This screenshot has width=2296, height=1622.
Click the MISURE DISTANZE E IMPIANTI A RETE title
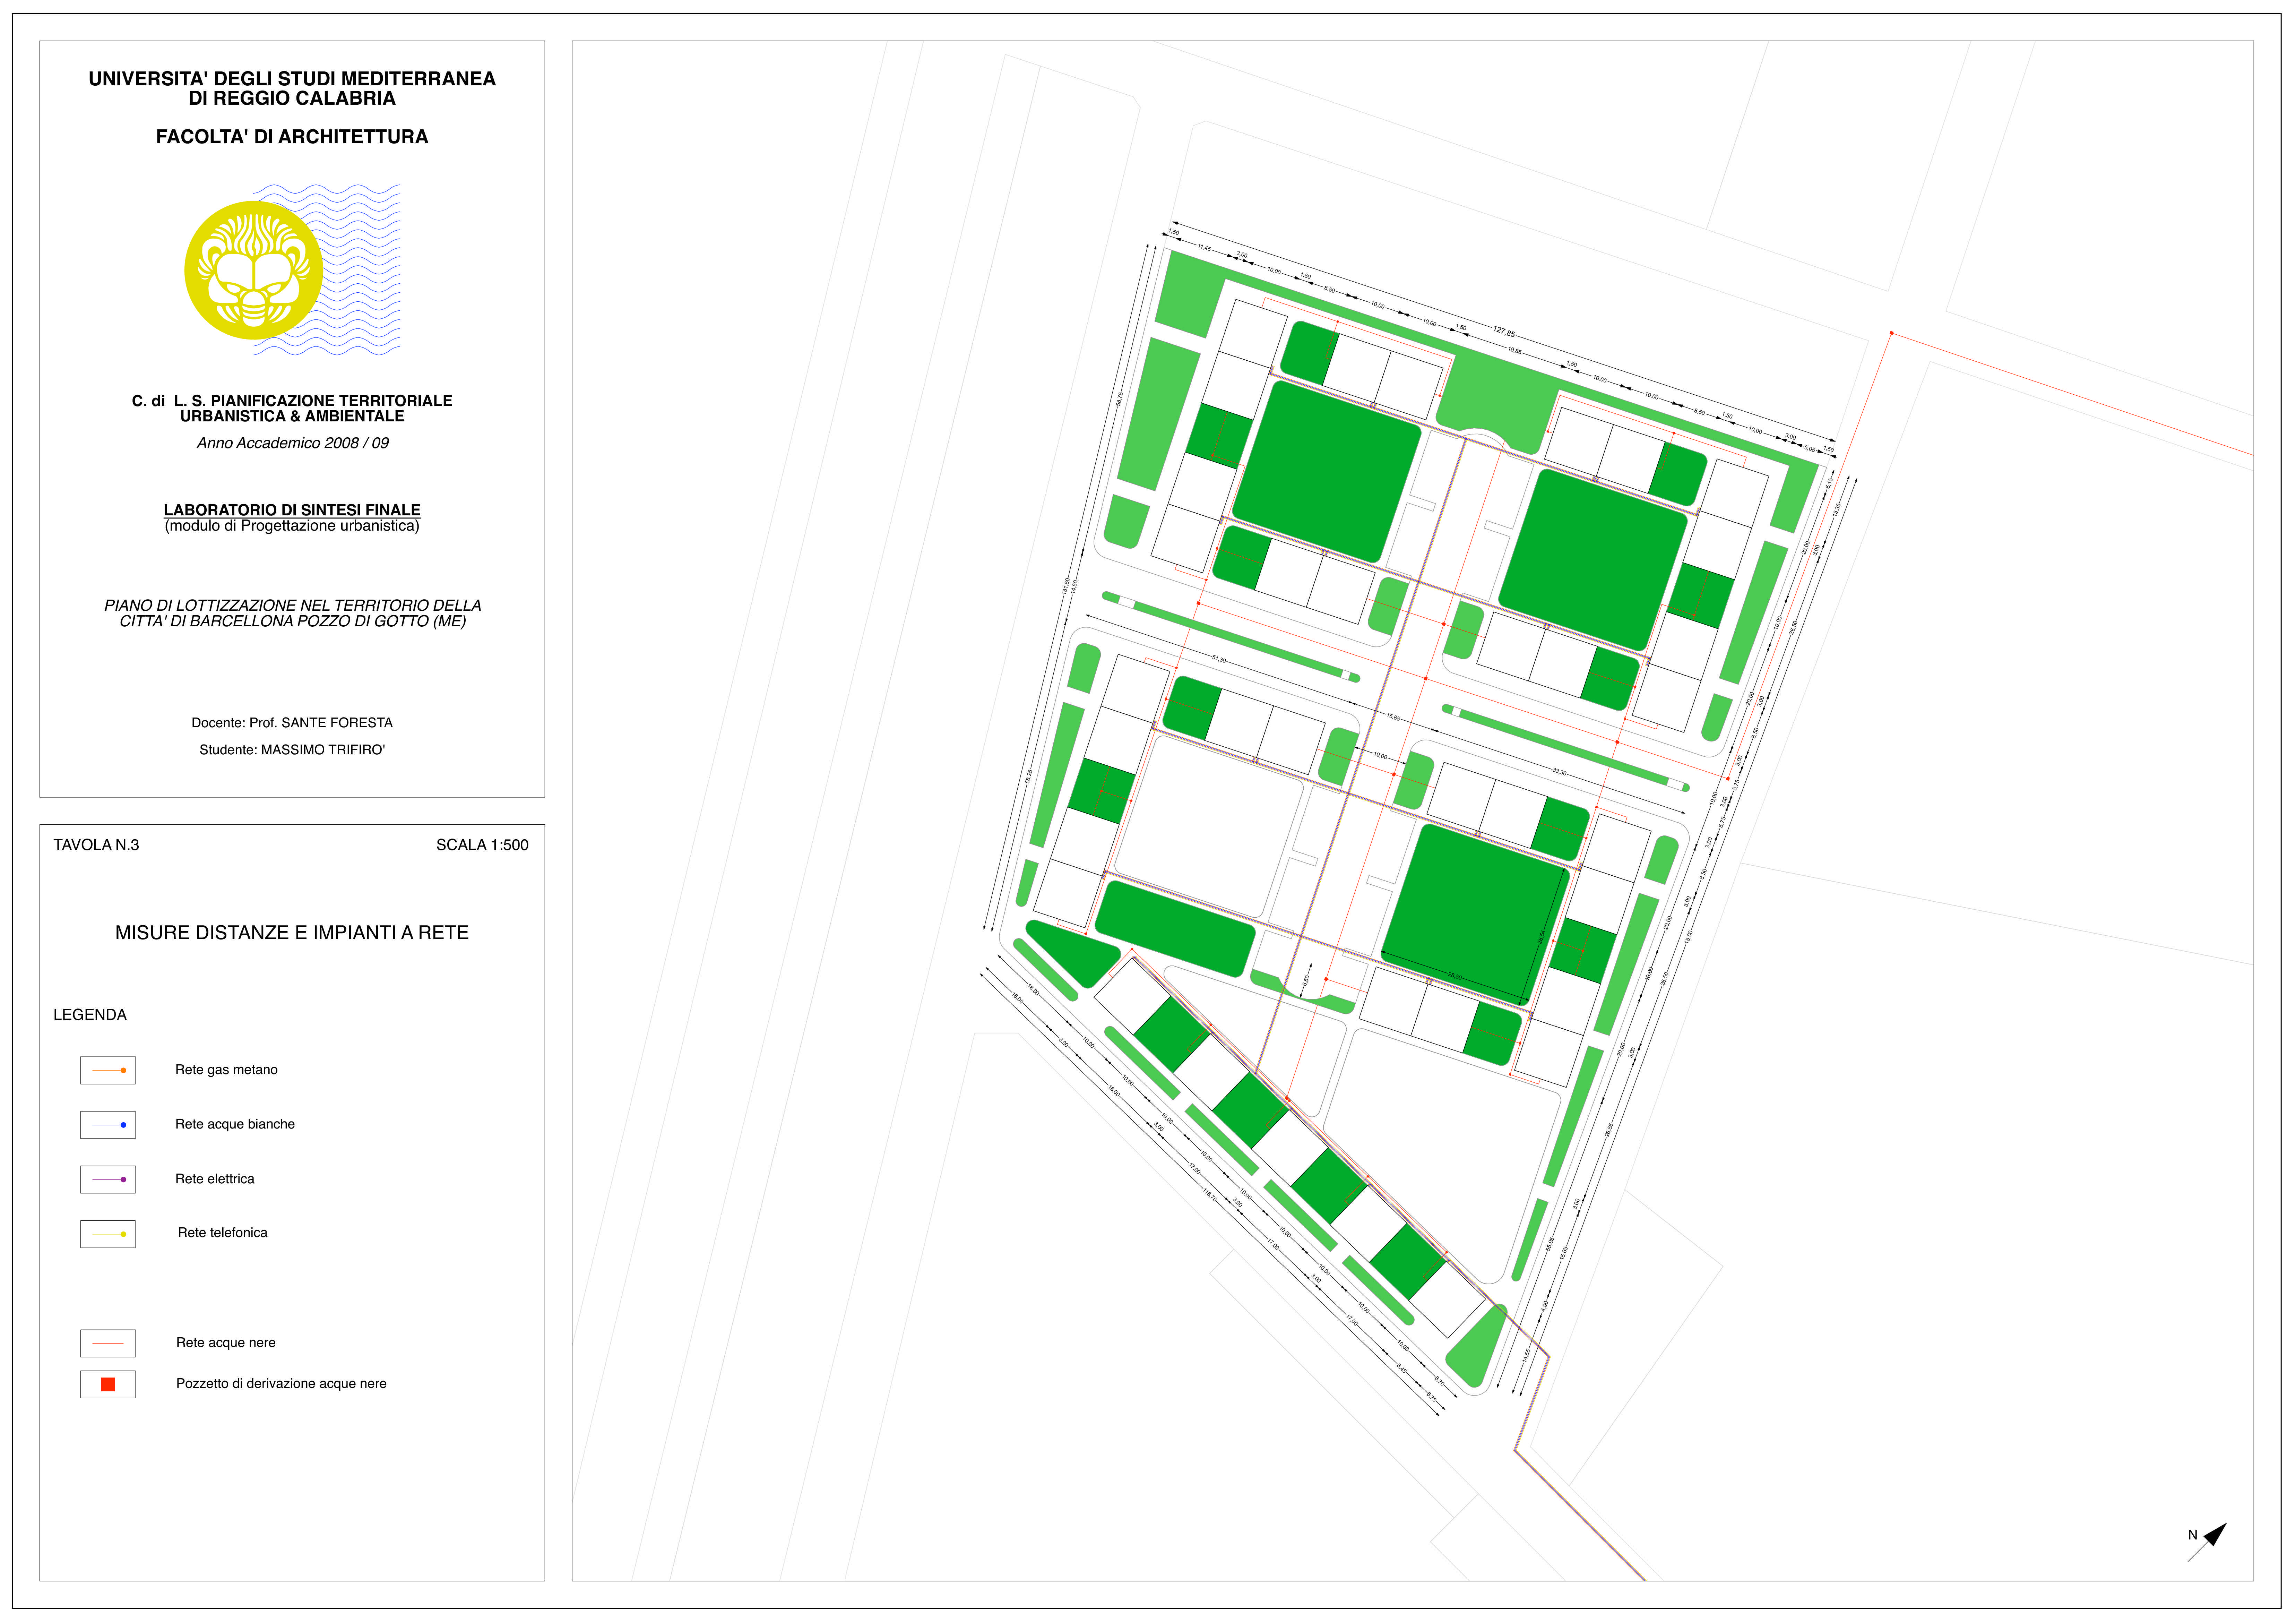[x=292, y=933]
